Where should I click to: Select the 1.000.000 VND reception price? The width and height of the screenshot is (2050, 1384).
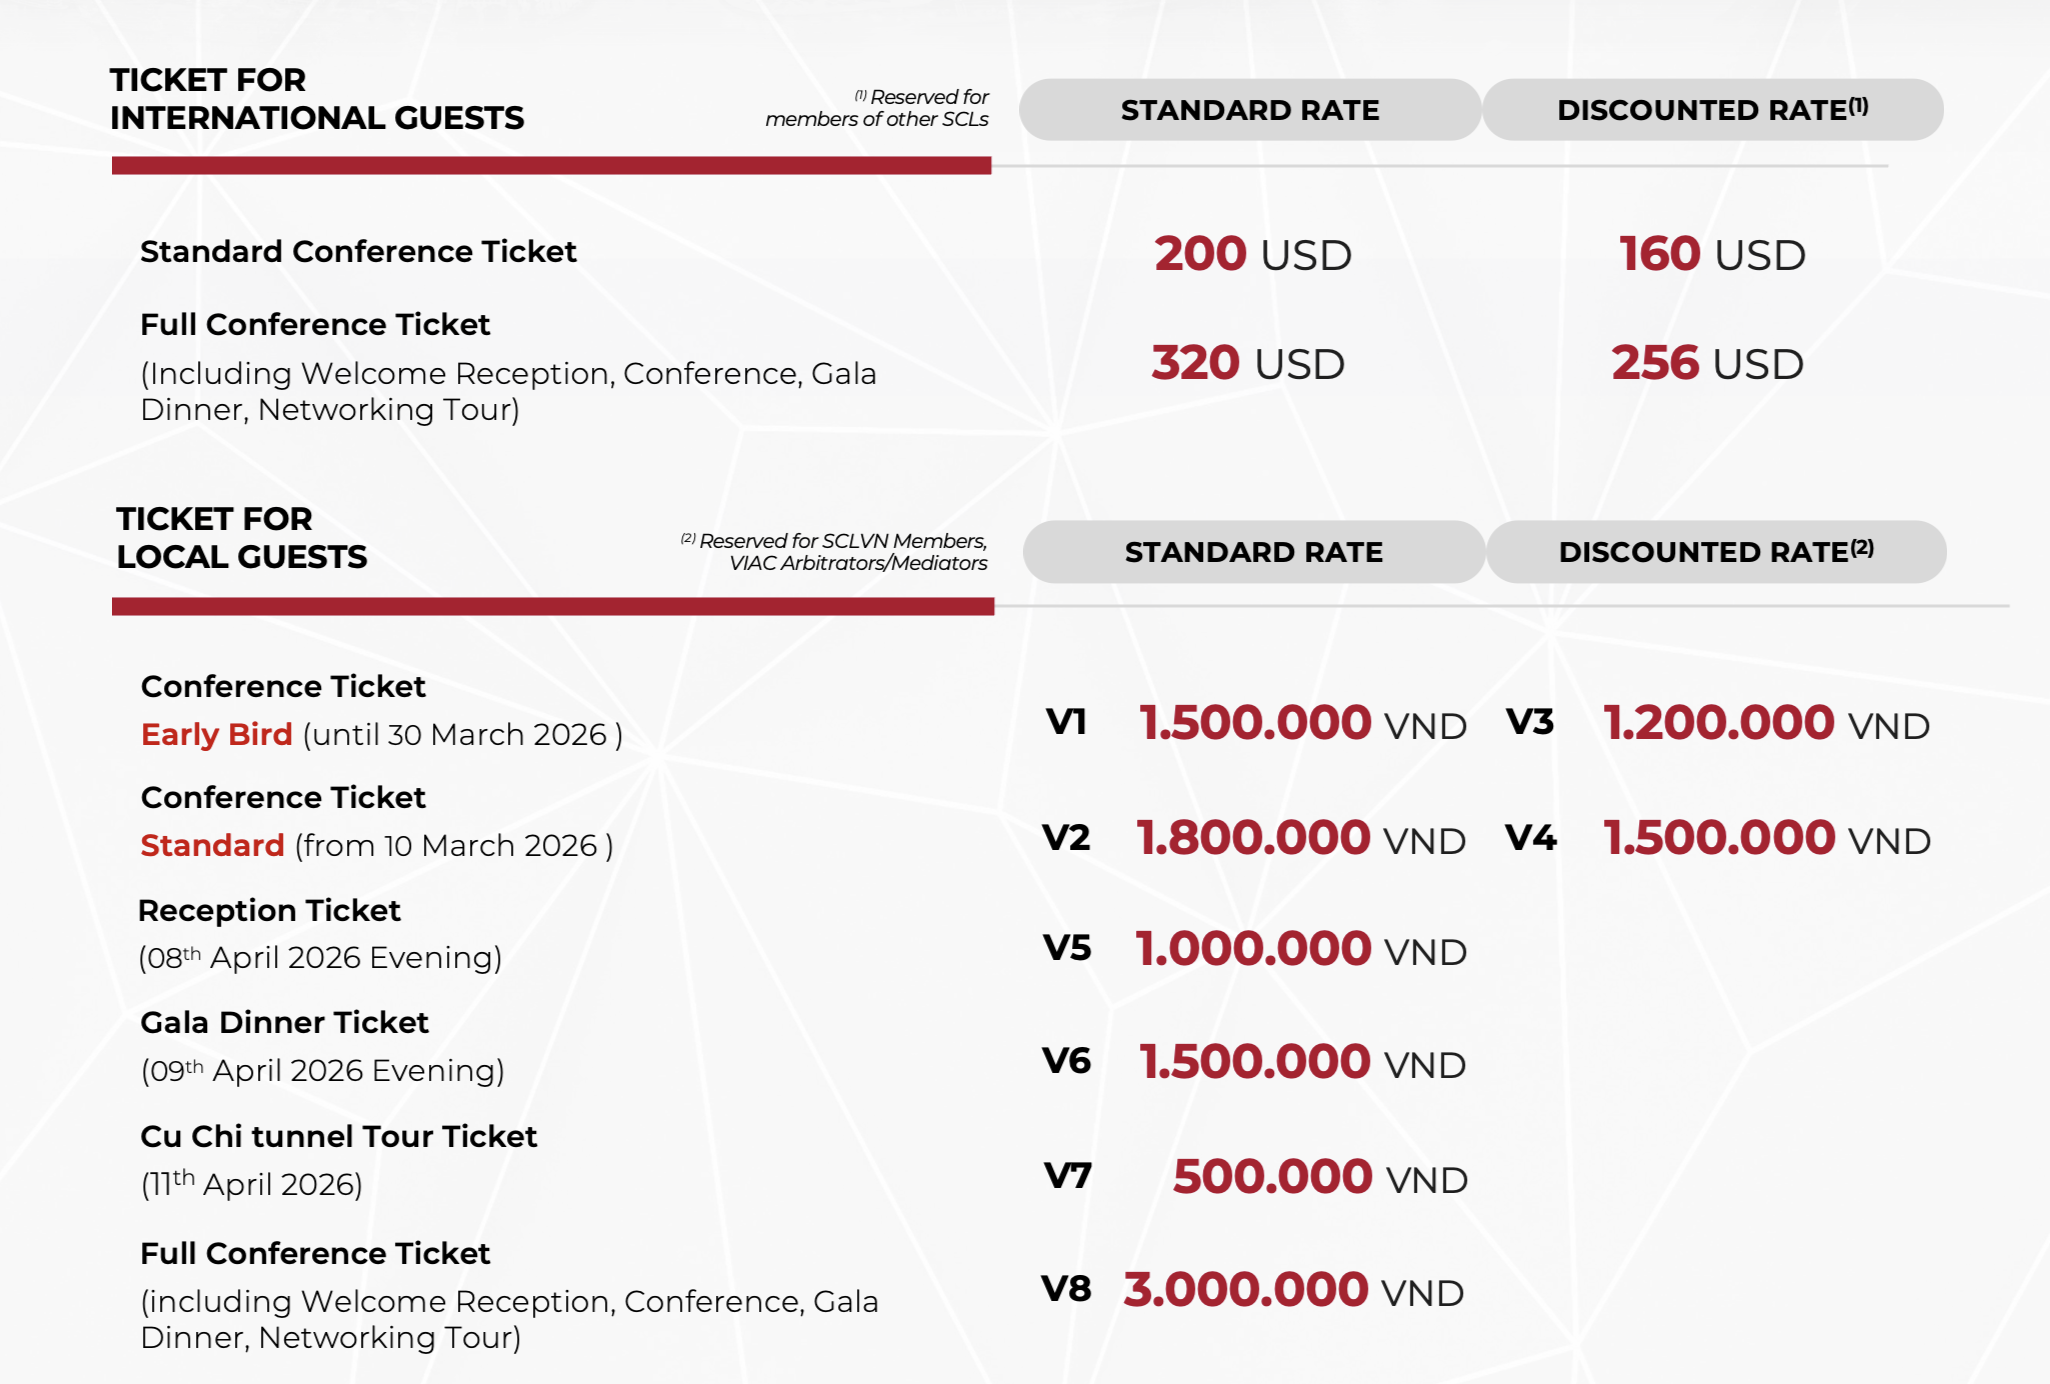[1300, 949]
